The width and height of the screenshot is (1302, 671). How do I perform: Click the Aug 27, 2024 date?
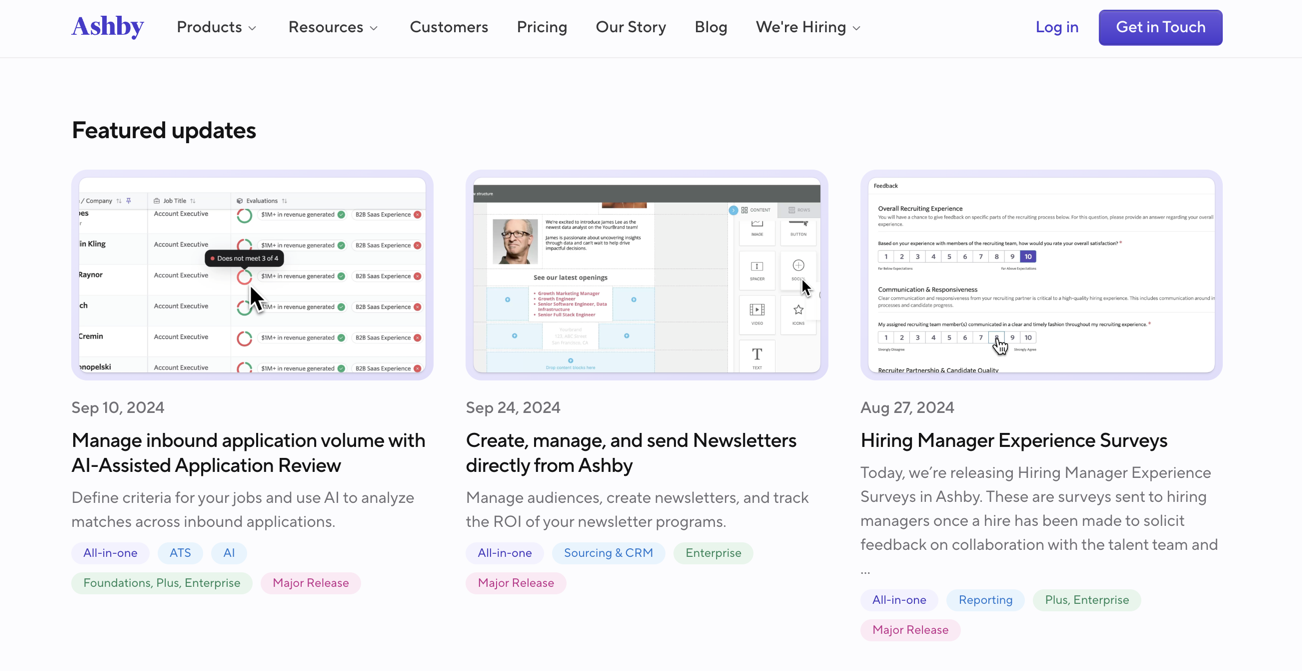(x=907, y=407)
